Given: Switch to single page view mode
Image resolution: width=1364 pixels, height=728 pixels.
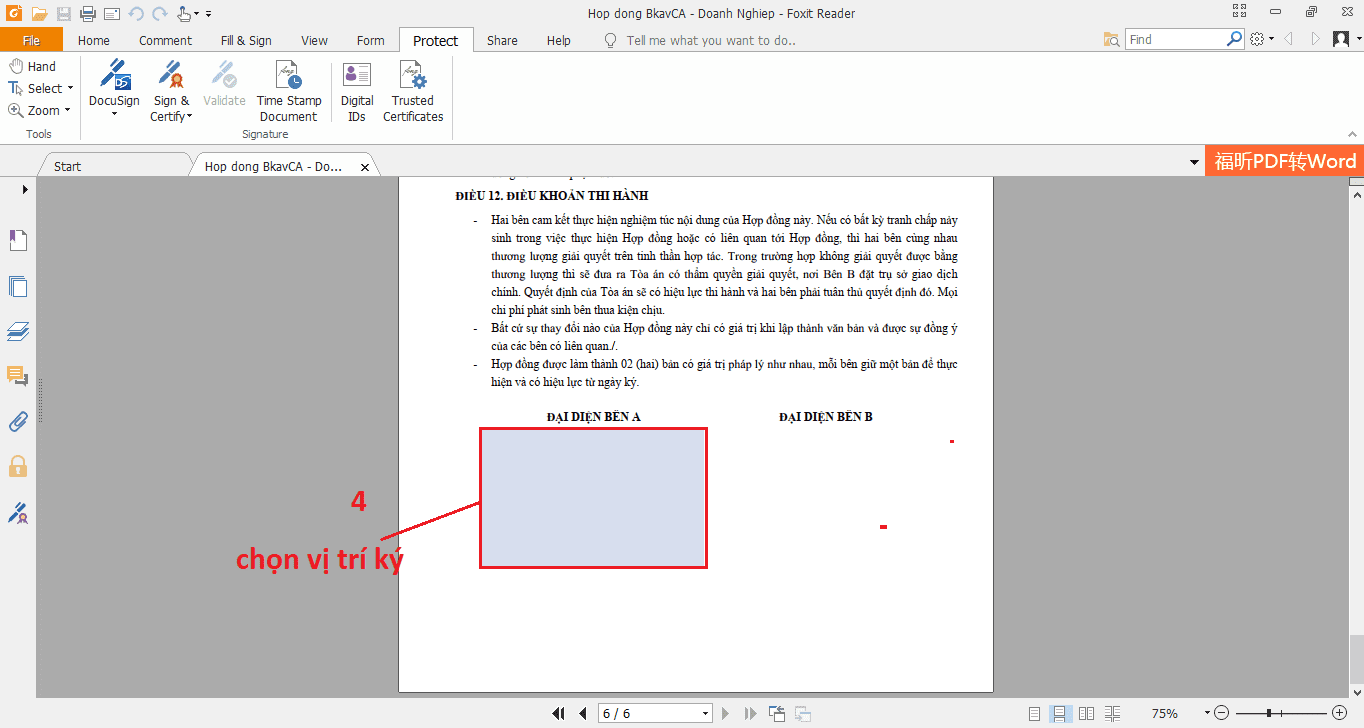Looking at the screenshot, I should point(1035,713).
